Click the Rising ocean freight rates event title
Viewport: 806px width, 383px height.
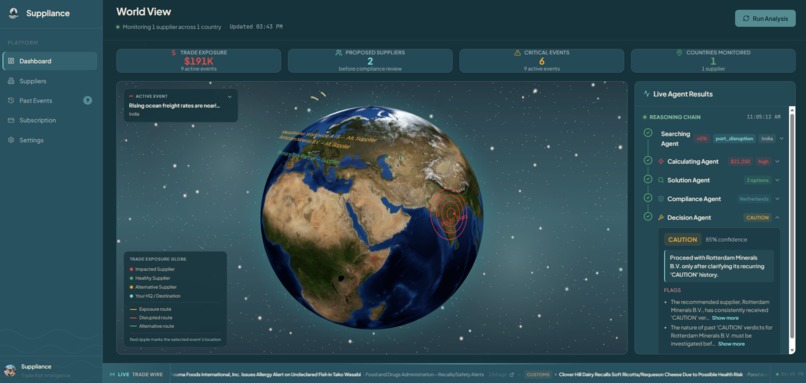tap(174, 105)
